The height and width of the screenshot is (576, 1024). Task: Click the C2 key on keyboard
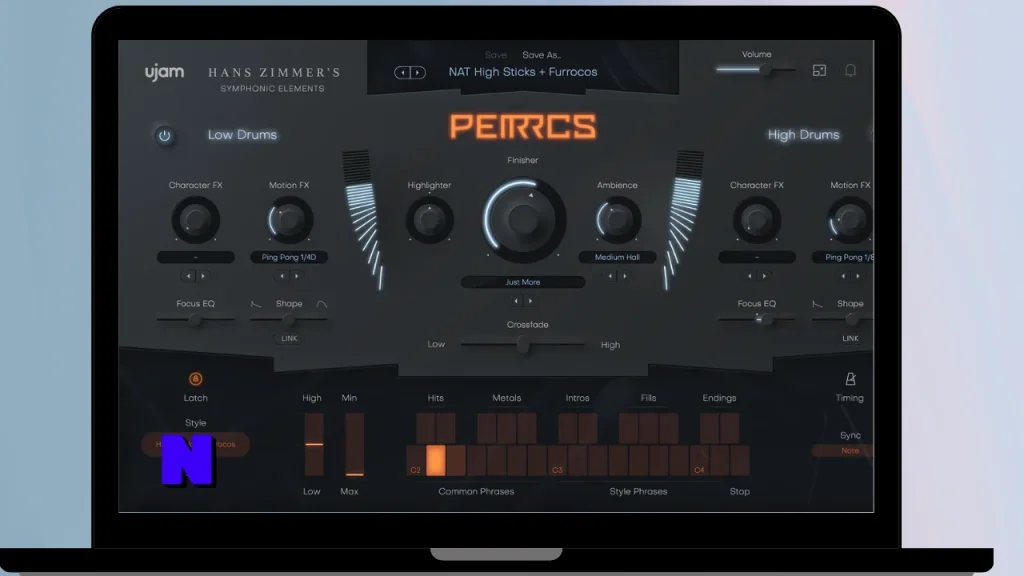point(415,460)
